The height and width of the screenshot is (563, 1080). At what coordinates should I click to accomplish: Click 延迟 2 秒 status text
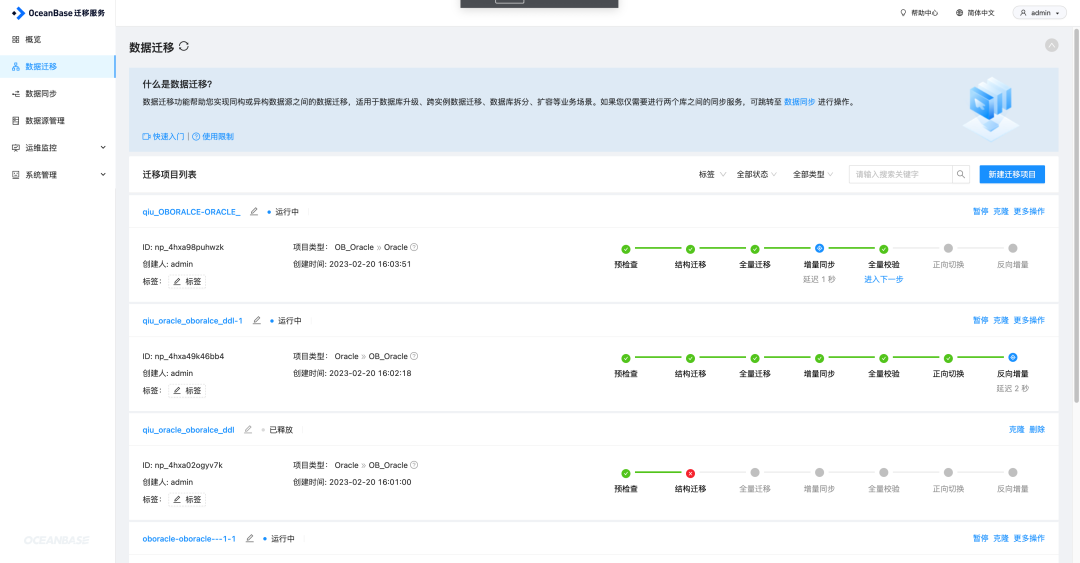[1012, 388]
